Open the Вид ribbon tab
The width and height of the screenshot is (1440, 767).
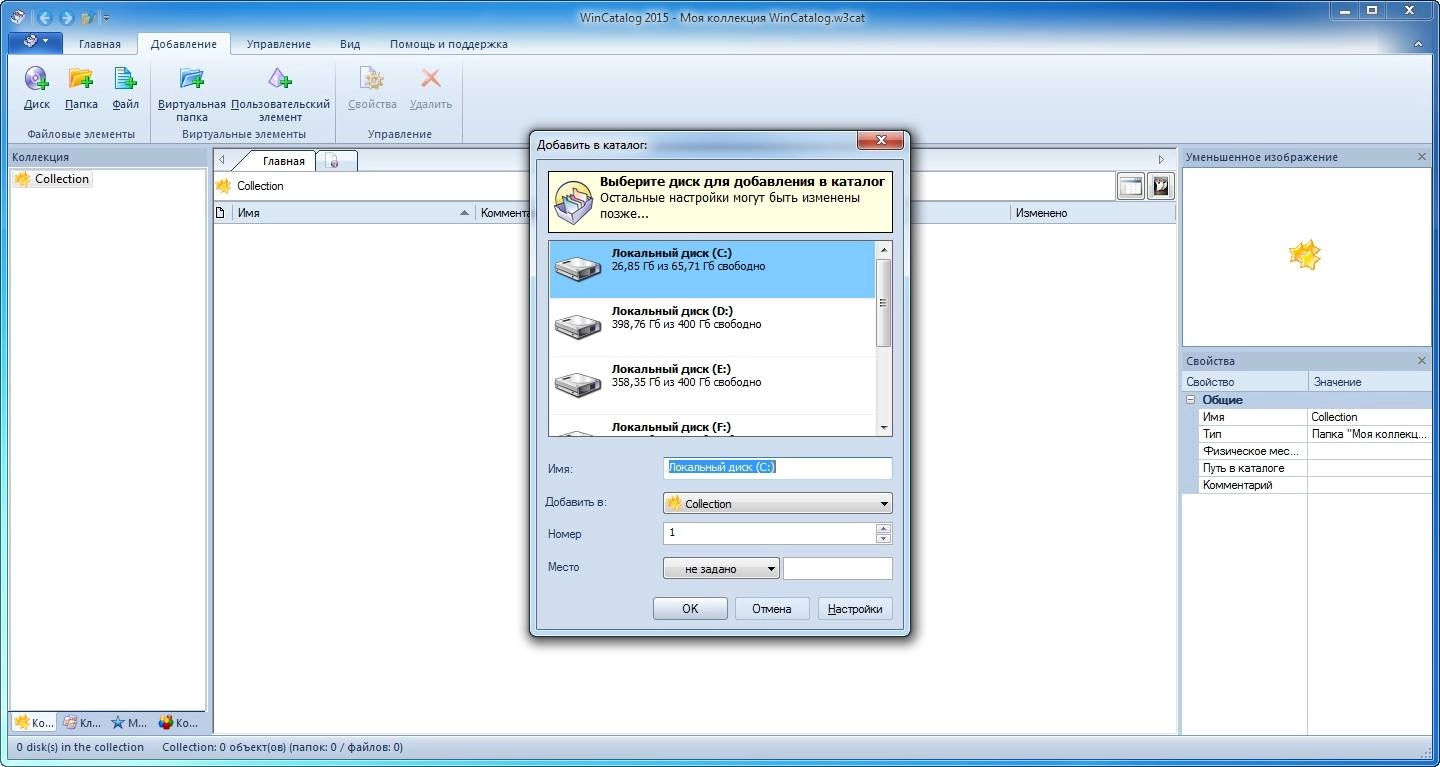point(350,44)
